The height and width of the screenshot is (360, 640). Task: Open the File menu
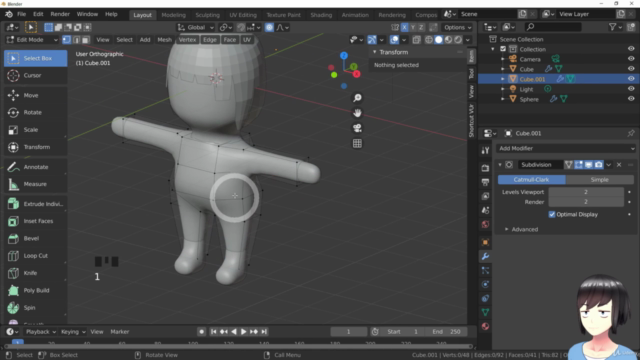pyautogui.click(x=21, y=14)
